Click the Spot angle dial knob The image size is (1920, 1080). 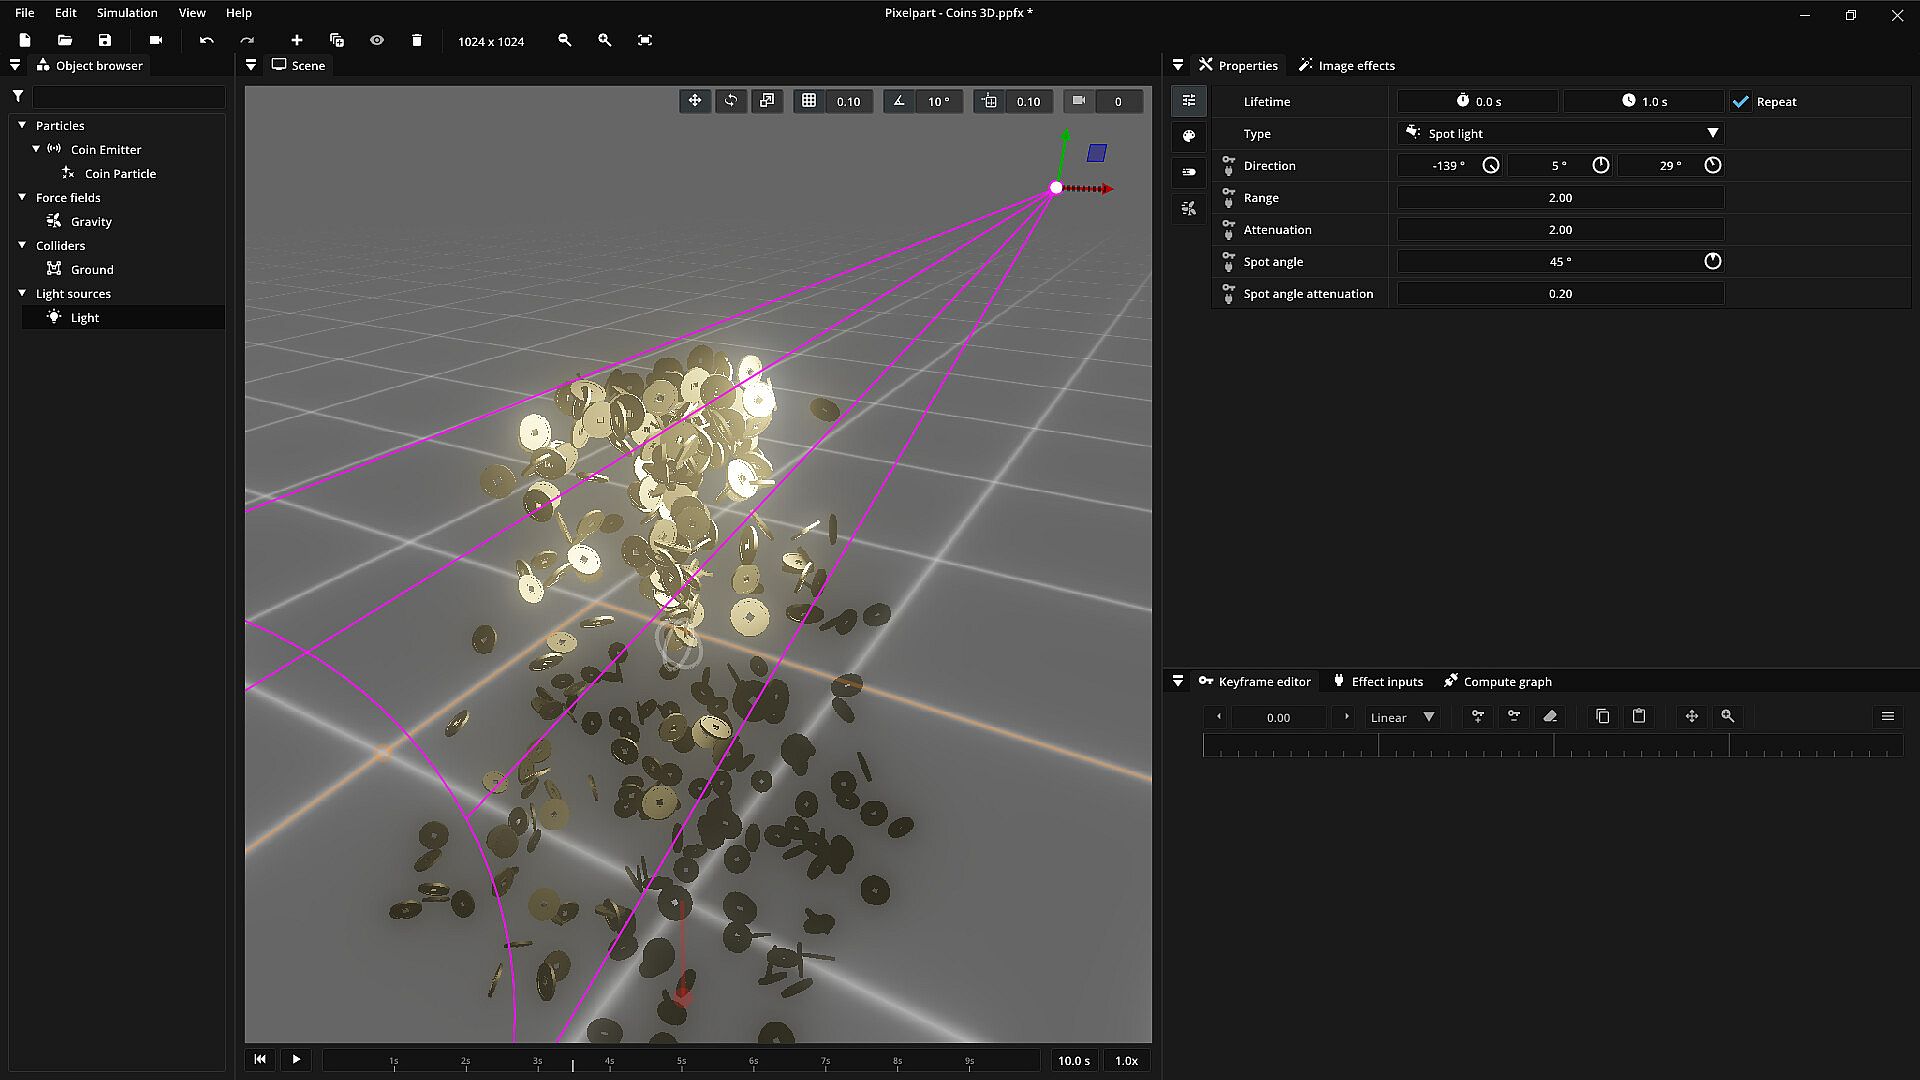click(x=1712, y=262)
